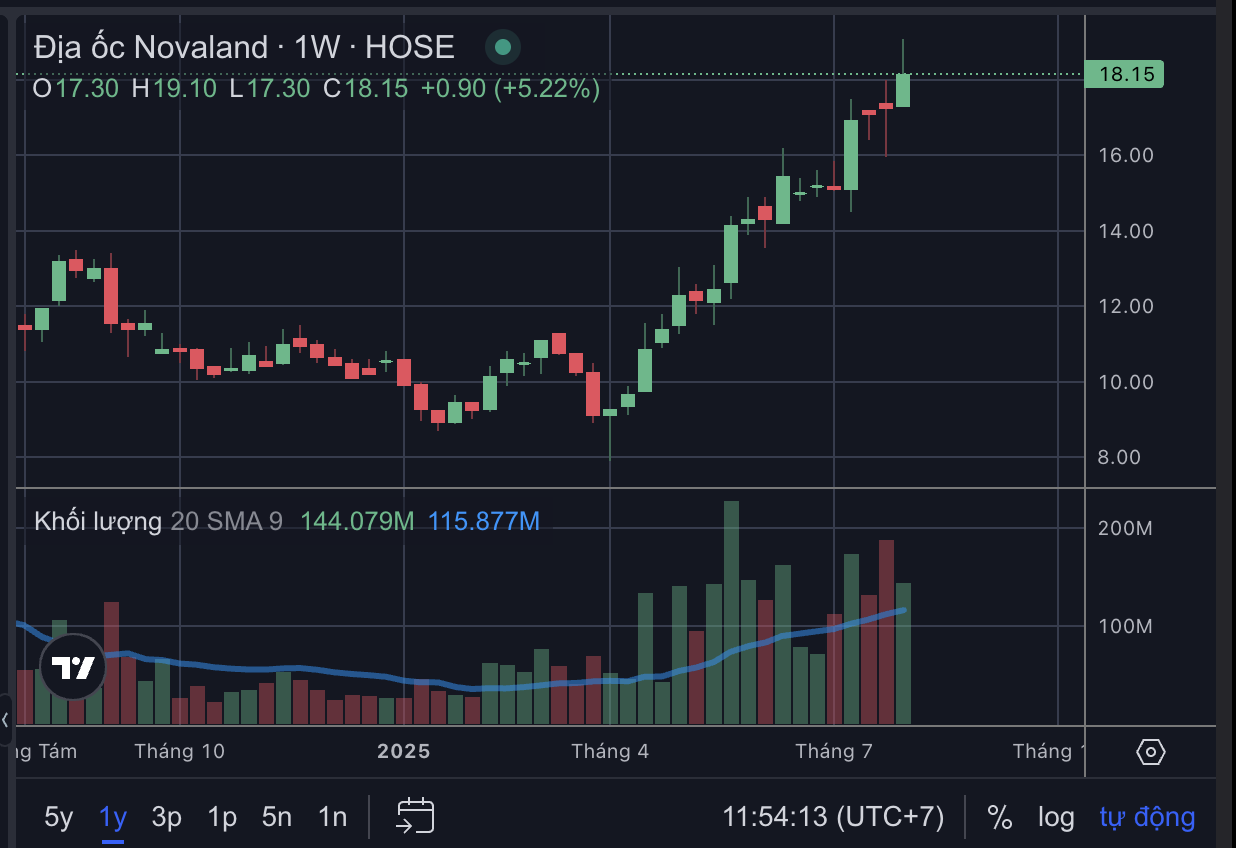Select the 5y time range
1236x848 pixels.
click(x=59, y=817)
